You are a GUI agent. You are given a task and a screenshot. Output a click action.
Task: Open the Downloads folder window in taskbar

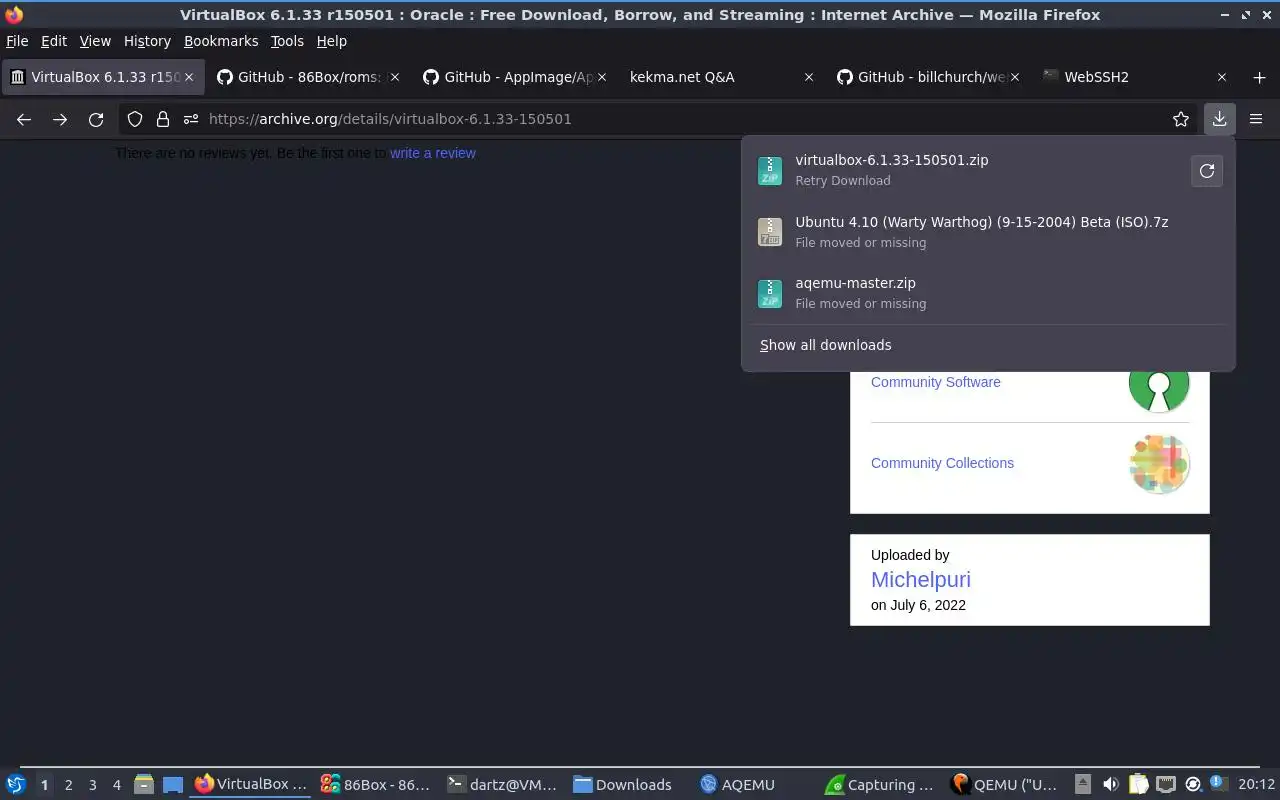(628, 785)
